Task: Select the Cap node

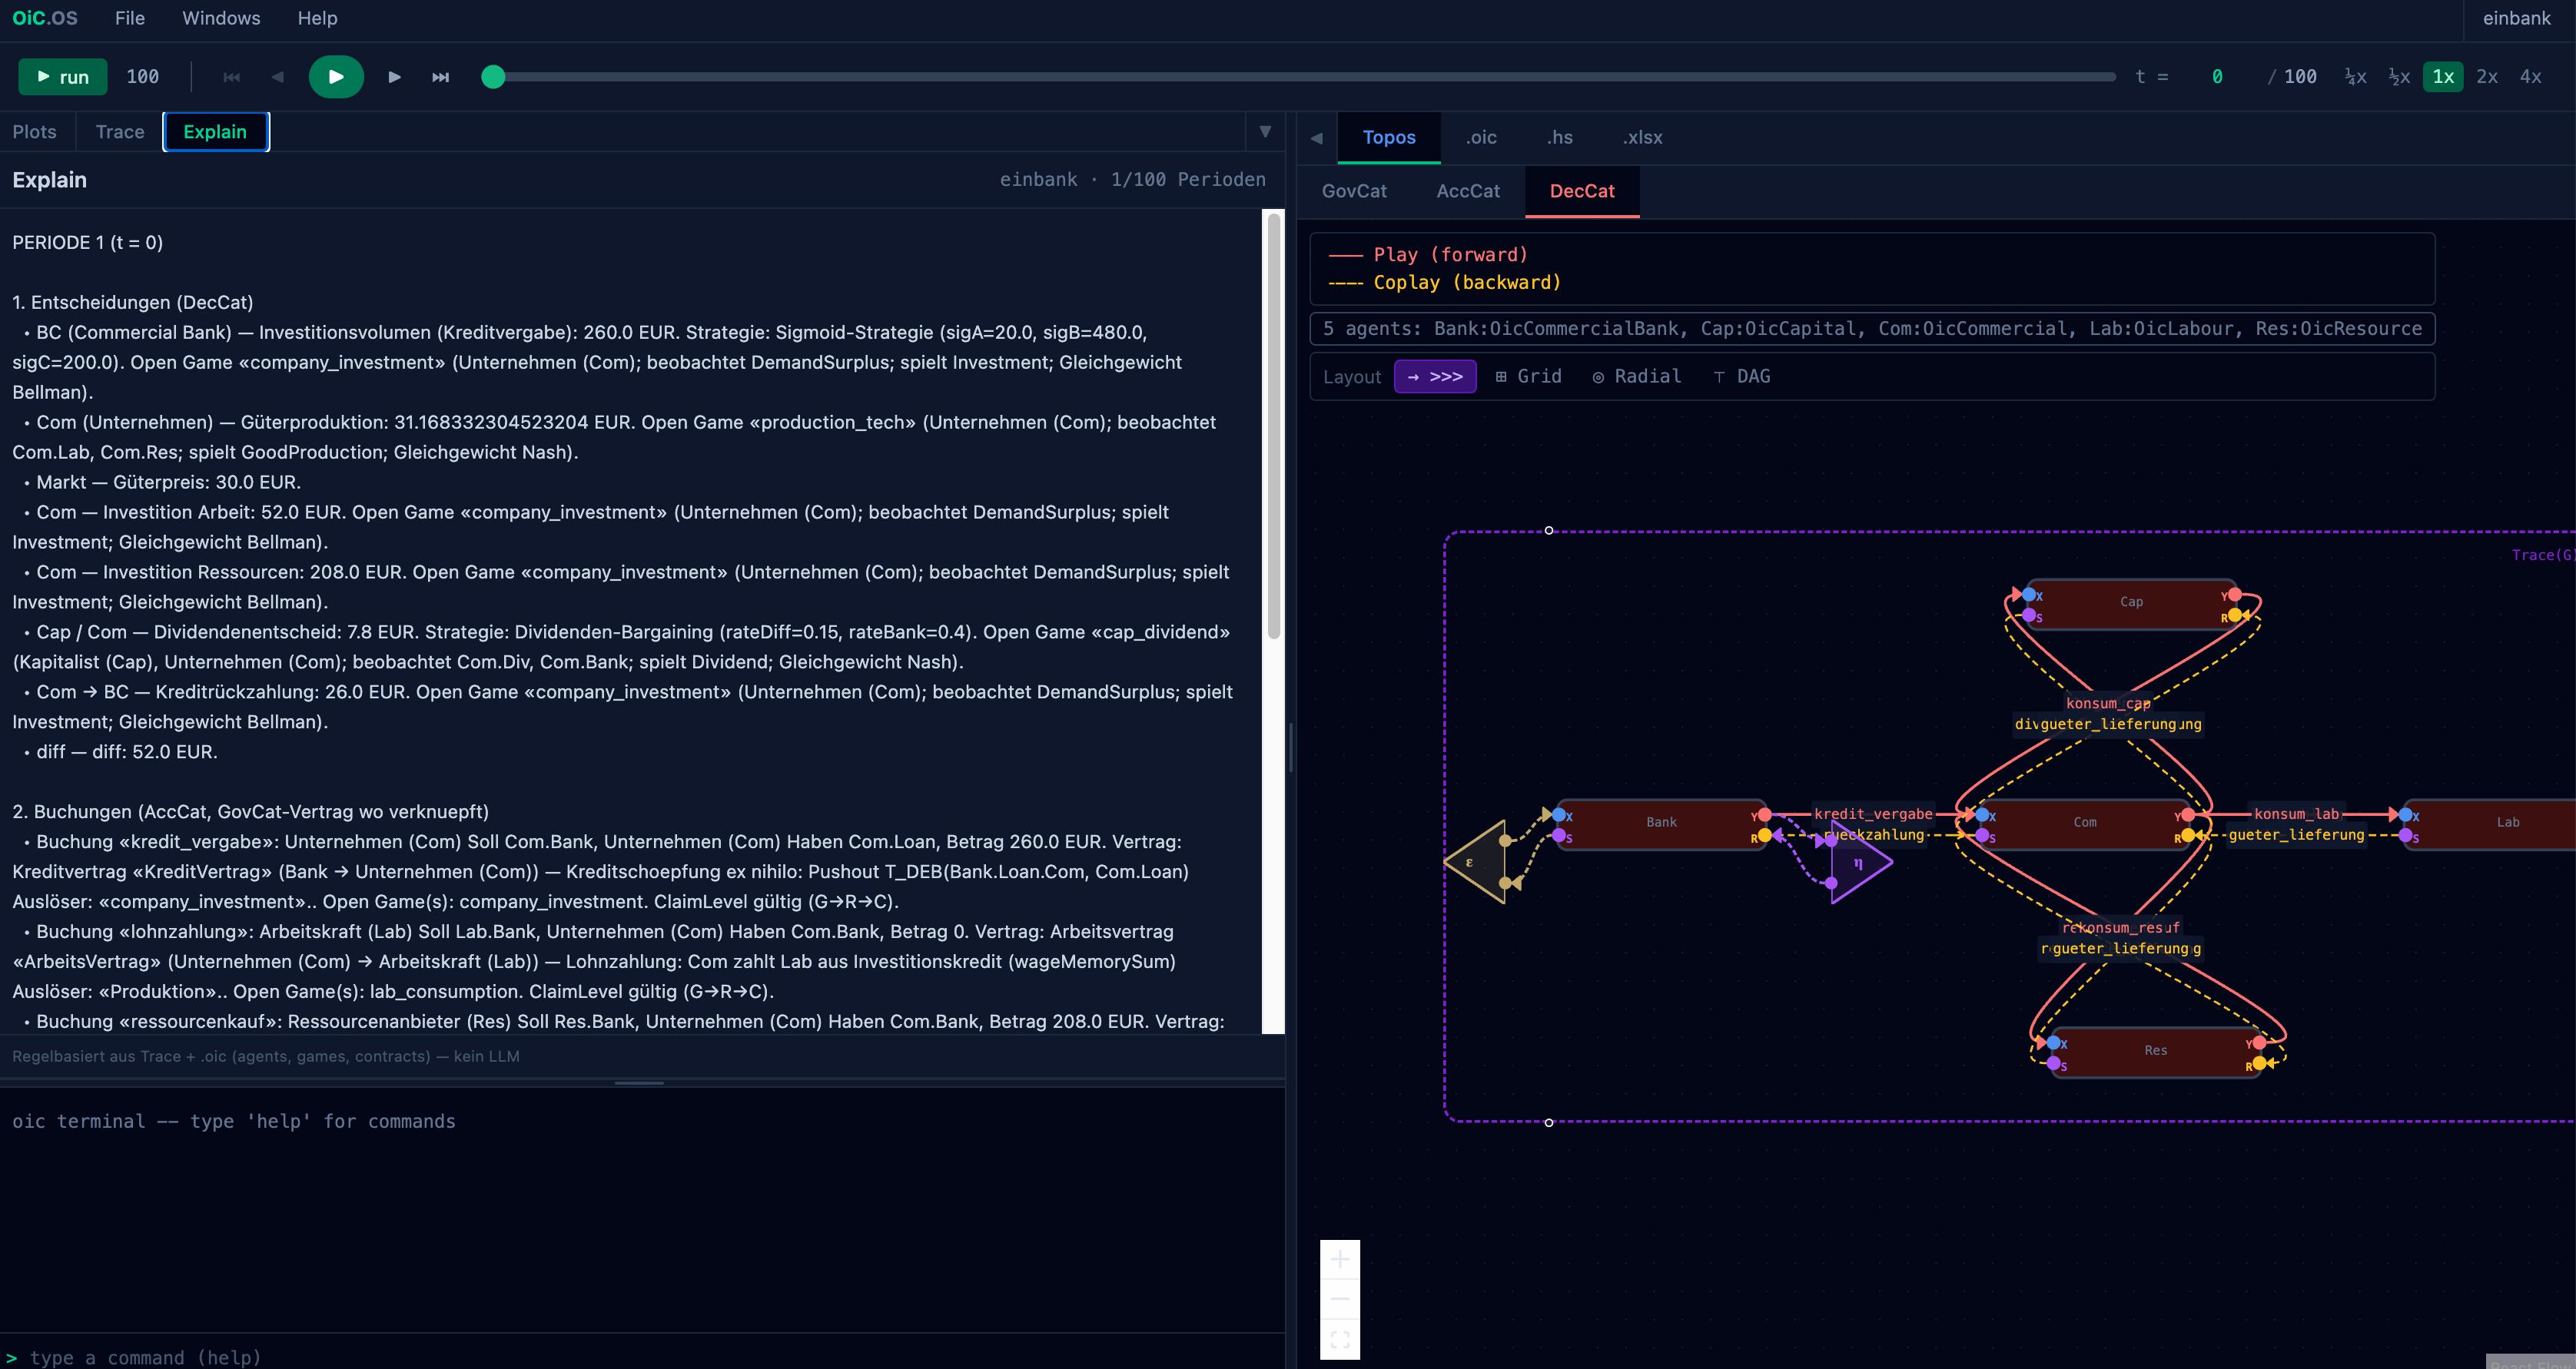Action: 2131,602
